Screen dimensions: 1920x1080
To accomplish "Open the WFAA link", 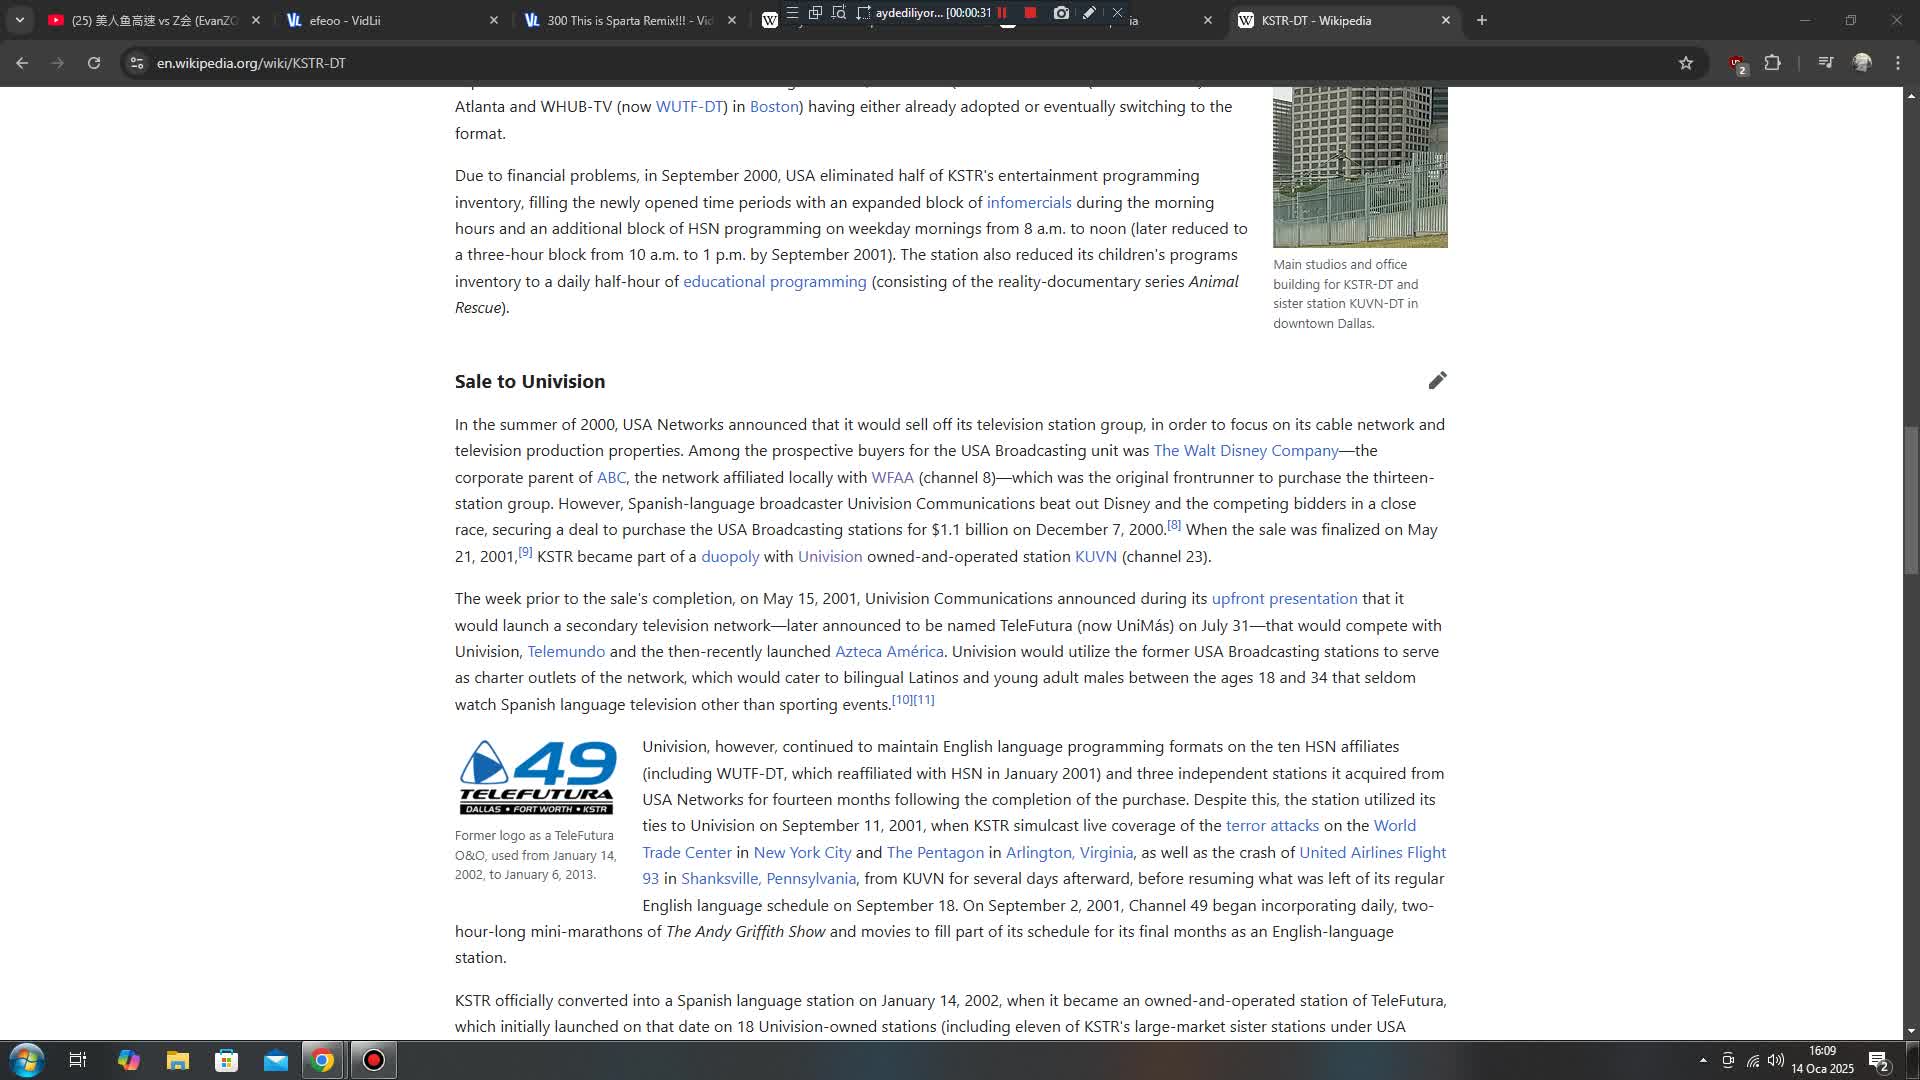I will click(x=892, y=478).
